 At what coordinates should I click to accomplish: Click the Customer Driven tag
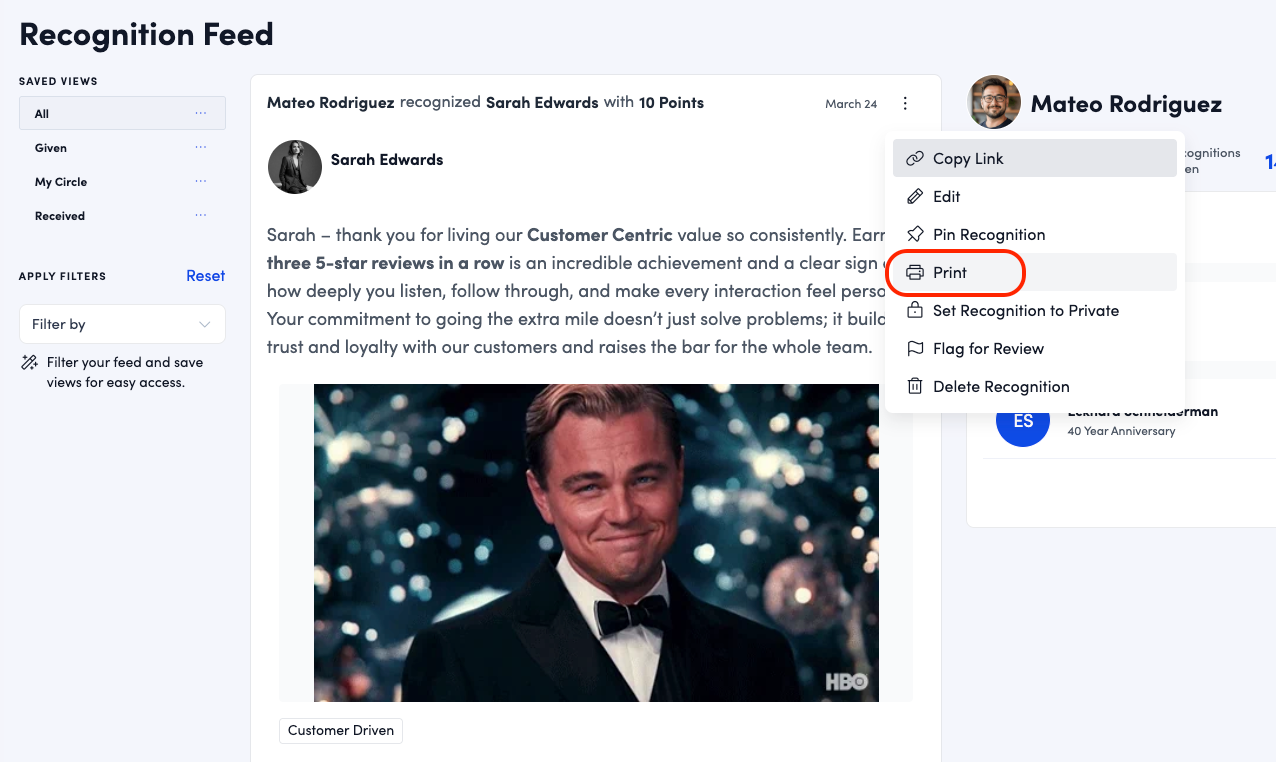[x=341, y=731]
